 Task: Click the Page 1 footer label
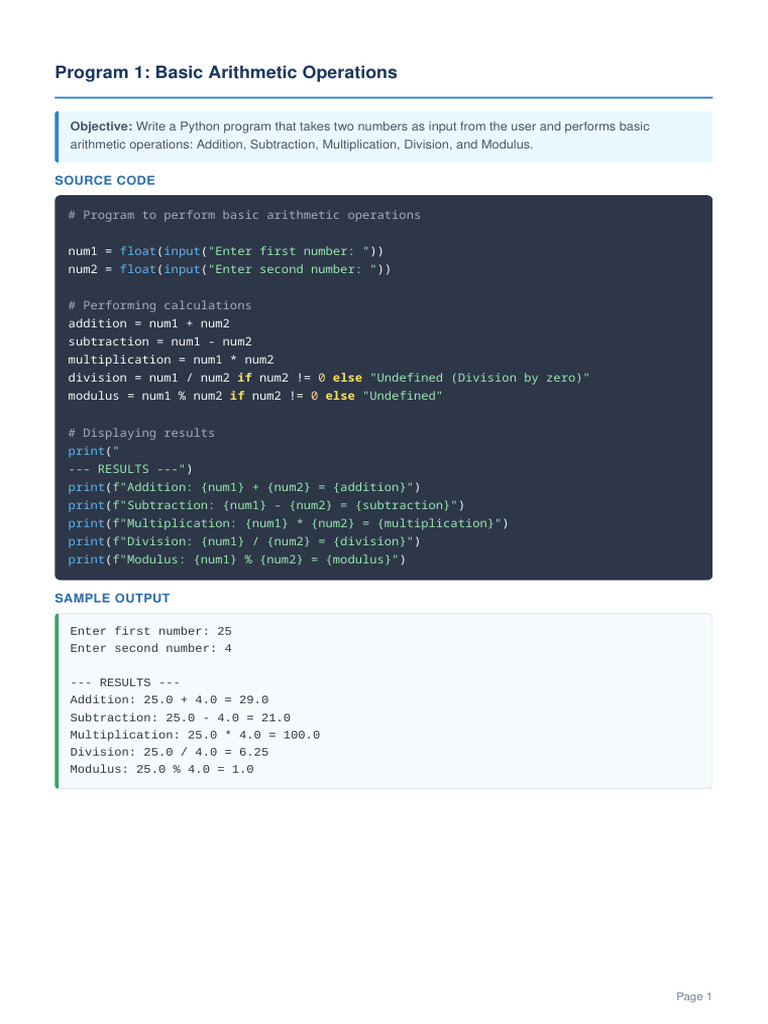tap(694, 997)
